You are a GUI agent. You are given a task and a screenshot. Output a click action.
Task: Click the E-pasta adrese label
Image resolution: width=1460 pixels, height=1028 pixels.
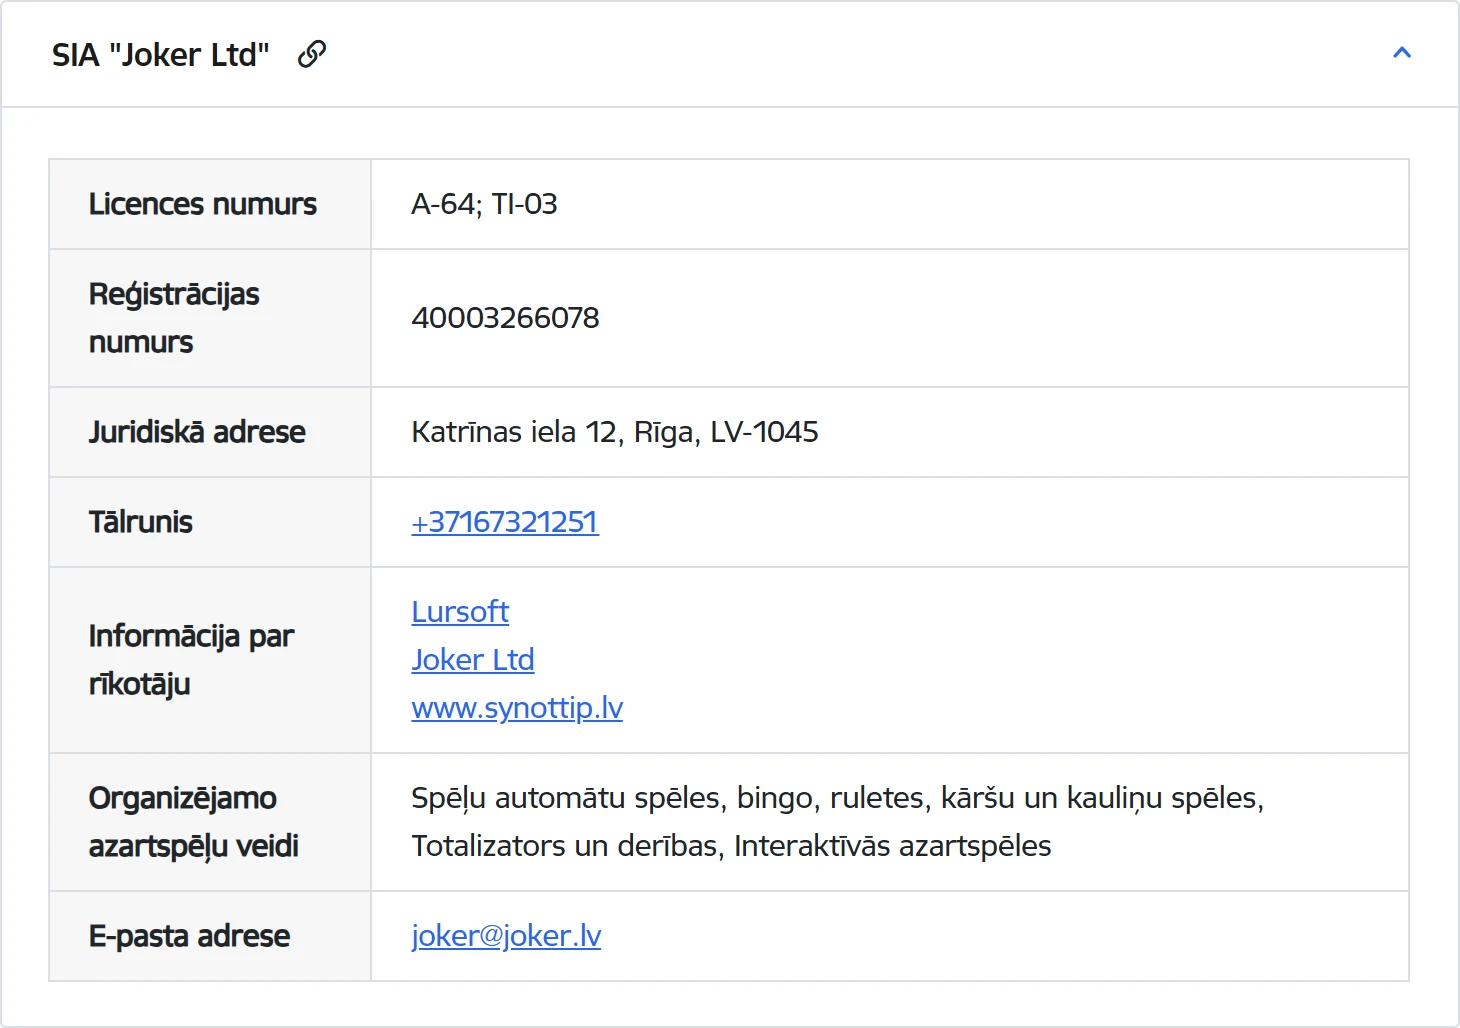tap(189, 936)
